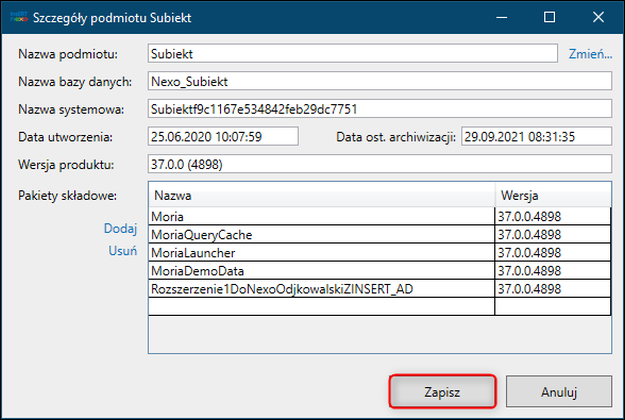Click the Dodaj link for packages
This screenshot has height=420, width=625.
tap(120, 229)
